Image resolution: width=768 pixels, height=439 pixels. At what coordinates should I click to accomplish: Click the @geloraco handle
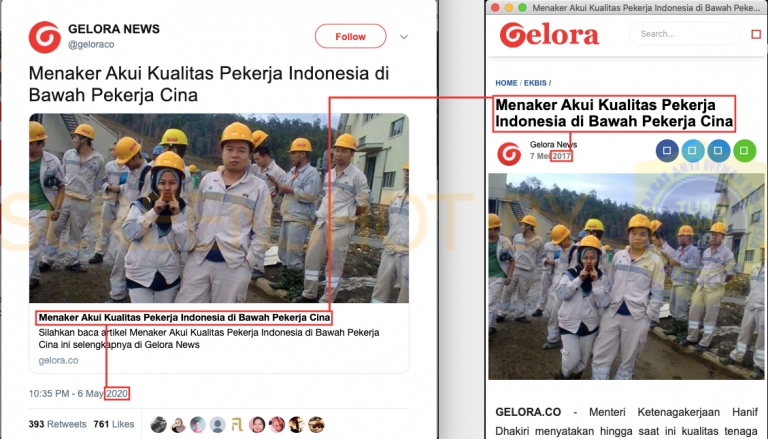click(91, 44)
